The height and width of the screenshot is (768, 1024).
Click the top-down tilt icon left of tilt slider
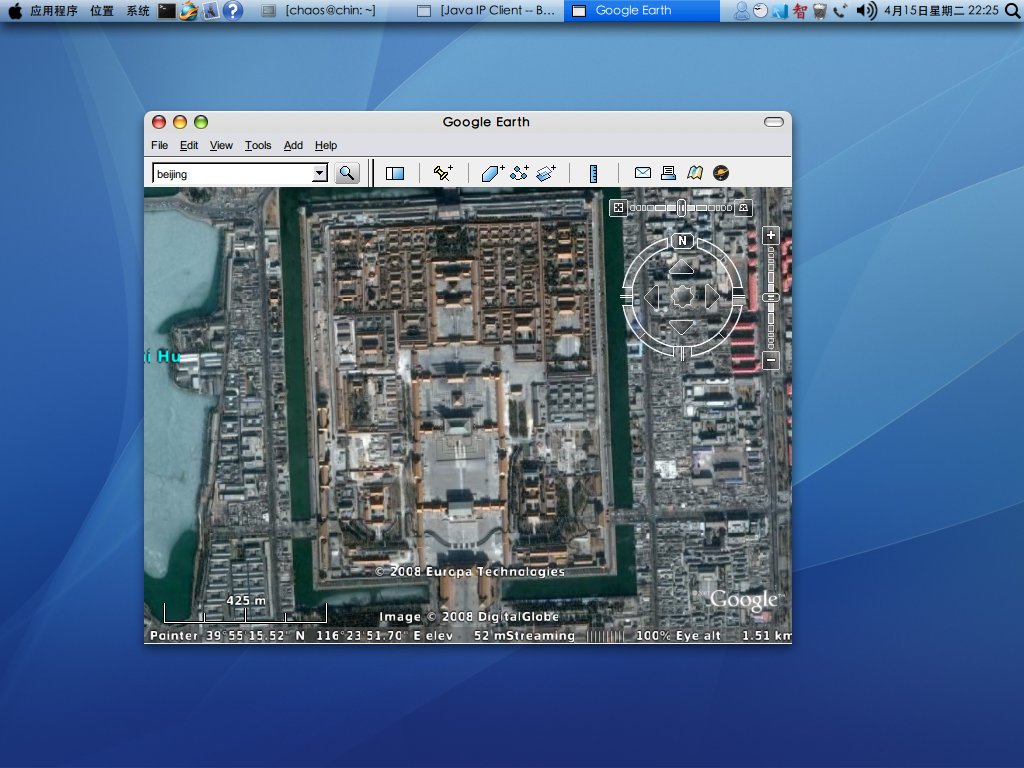pos(618,208)
